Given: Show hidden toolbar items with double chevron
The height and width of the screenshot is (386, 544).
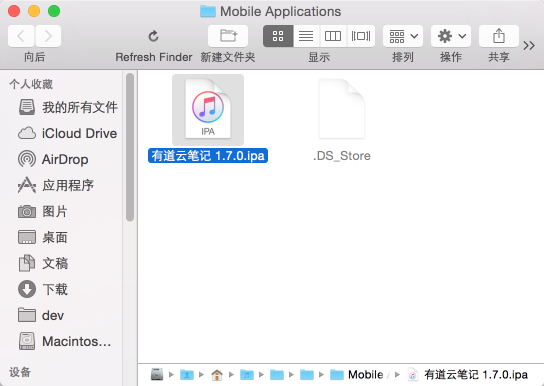Looking at the screenshot, I should [x=529, y=45].
